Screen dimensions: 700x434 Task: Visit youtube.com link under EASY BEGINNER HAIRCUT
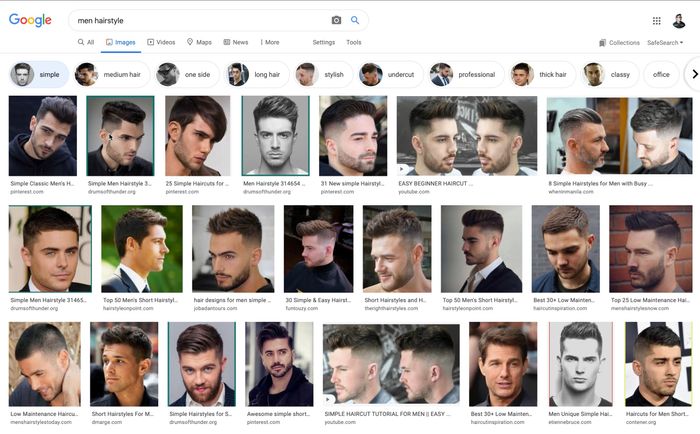pos(414,192)
